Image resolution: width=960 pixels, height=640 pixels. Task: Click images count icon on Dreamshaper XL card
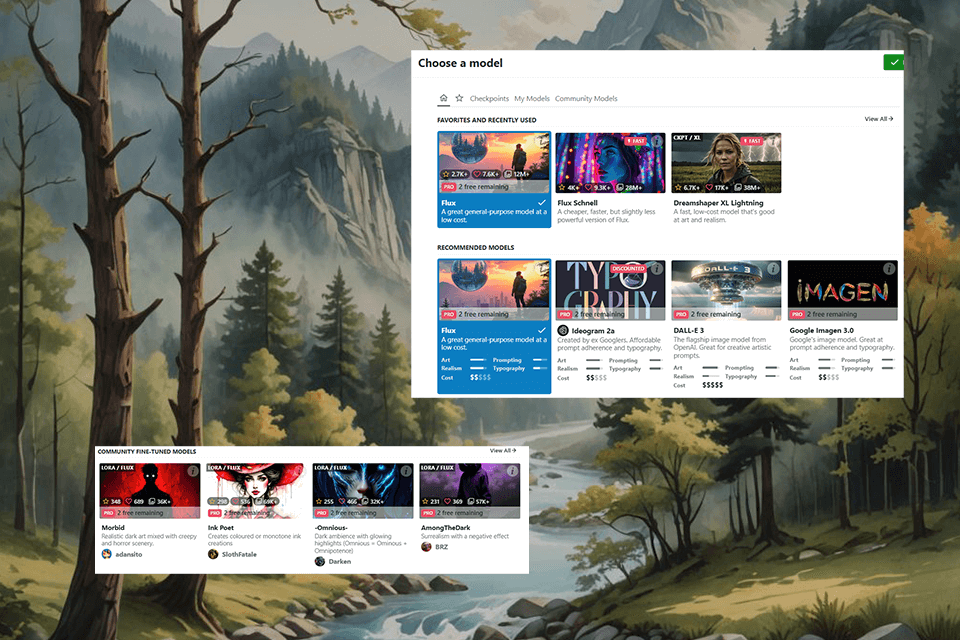tap(738, 187)
